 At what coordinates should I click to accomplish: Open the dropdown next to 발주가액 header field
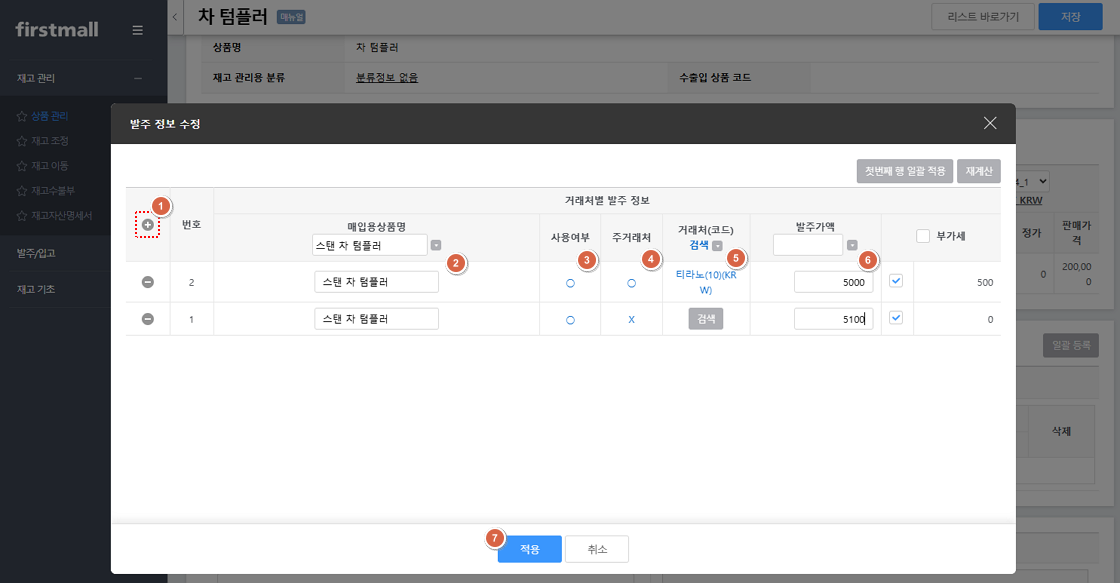coord(852,245)
